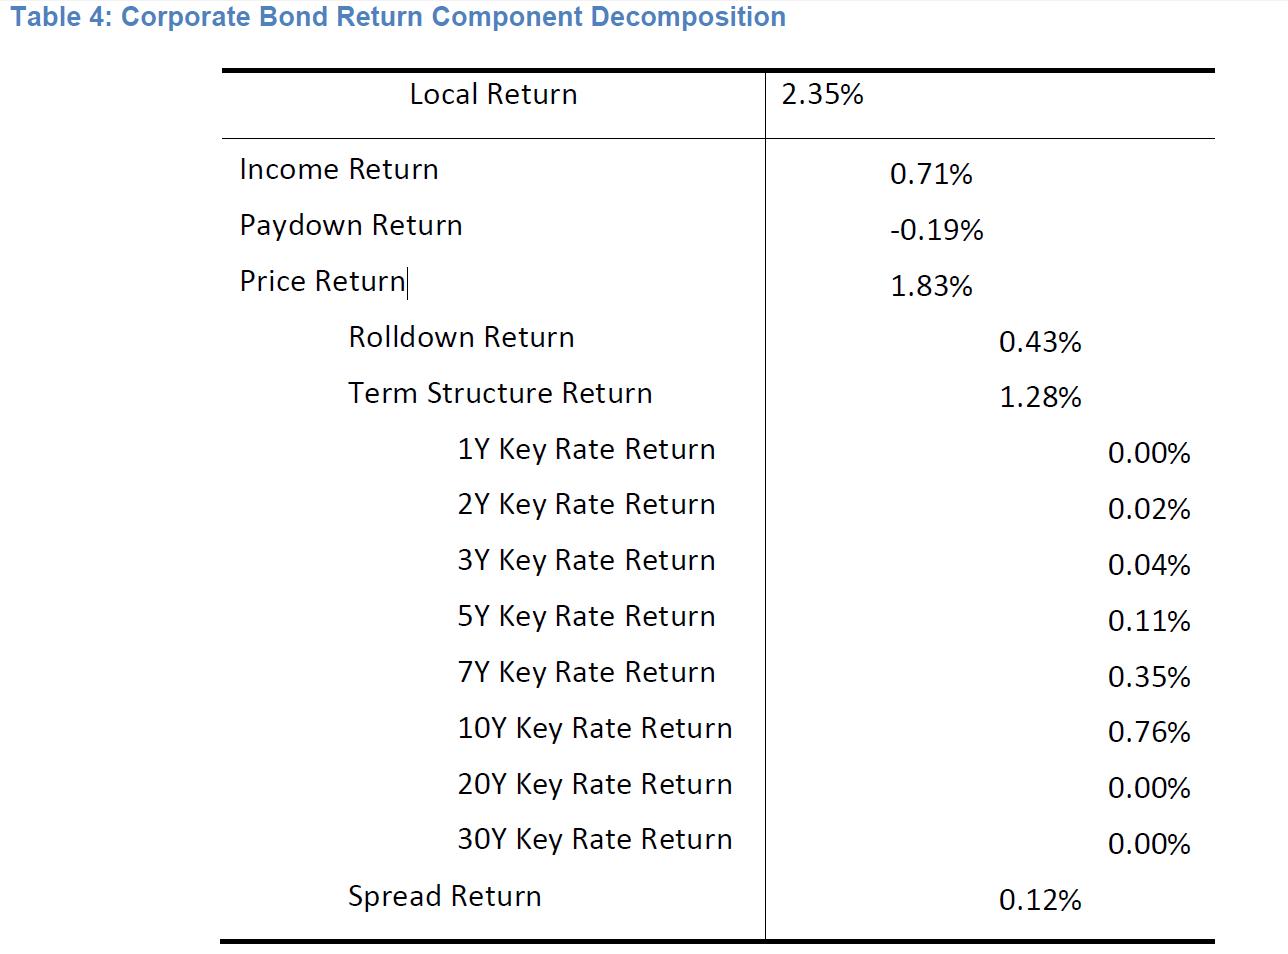Click the 10Y Key Rate Return label
Image resolution: width=1288 pixels, height=954 pixels.
(x=595, y=729)
